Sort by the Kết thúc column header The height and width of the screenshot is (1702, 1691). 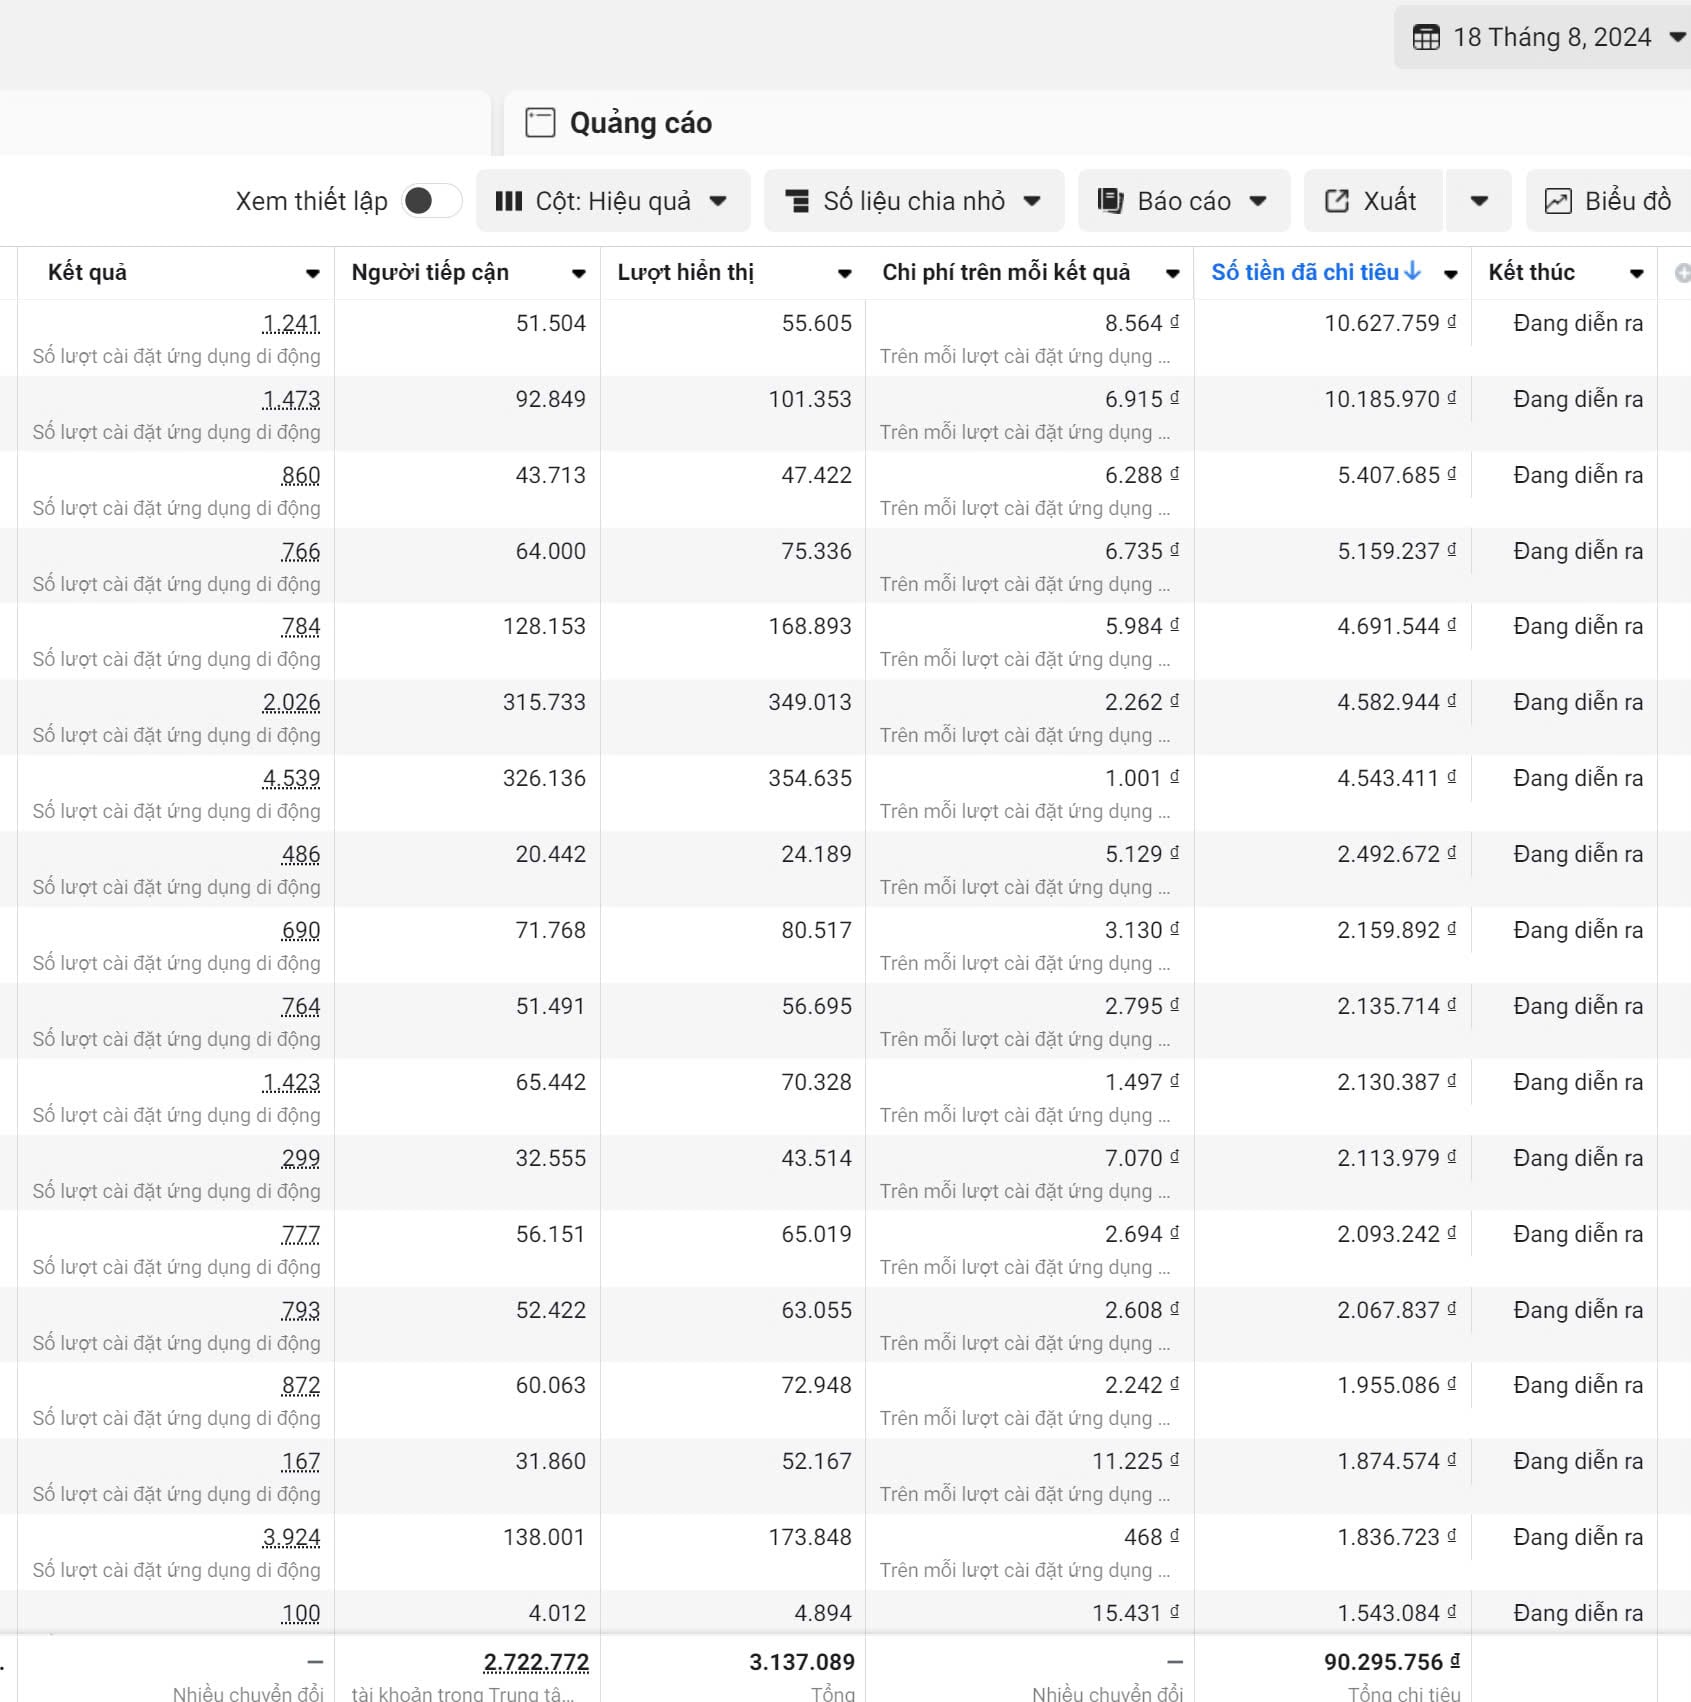coord(1531,272)
